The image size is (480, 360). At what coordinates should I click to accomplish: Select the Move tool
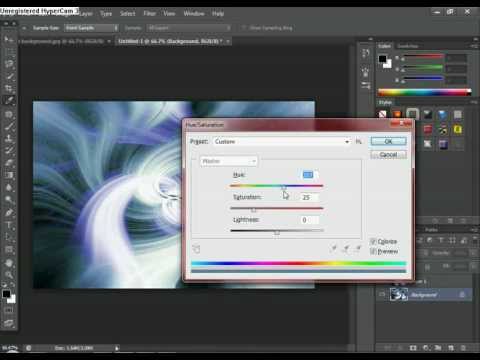(x=8, y=39)
